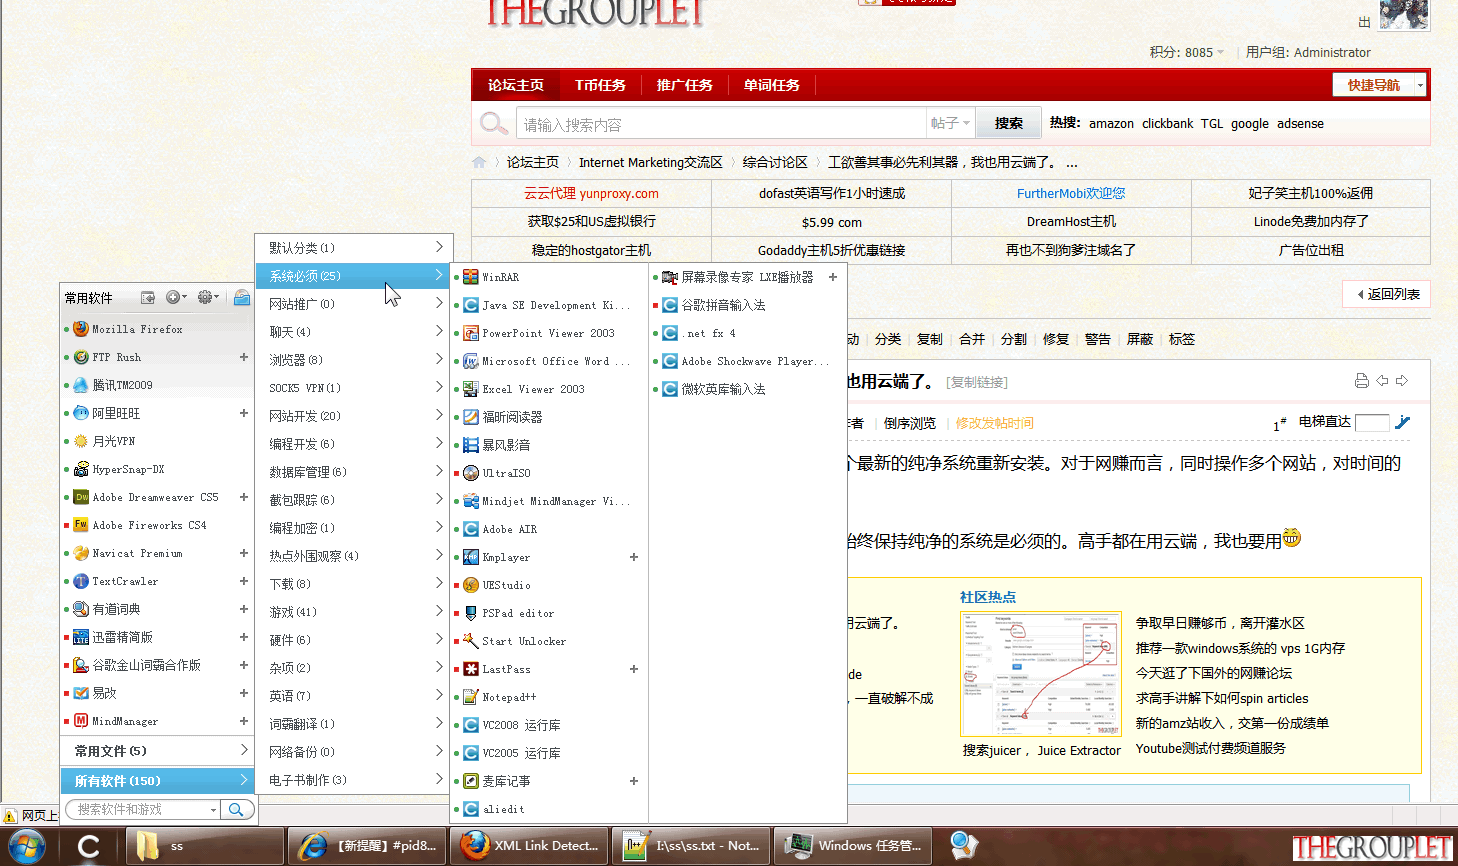The width and height of the screenshot is (1458, 866).
Task: Click the plus beside Kmplayer
Action: 634,557
